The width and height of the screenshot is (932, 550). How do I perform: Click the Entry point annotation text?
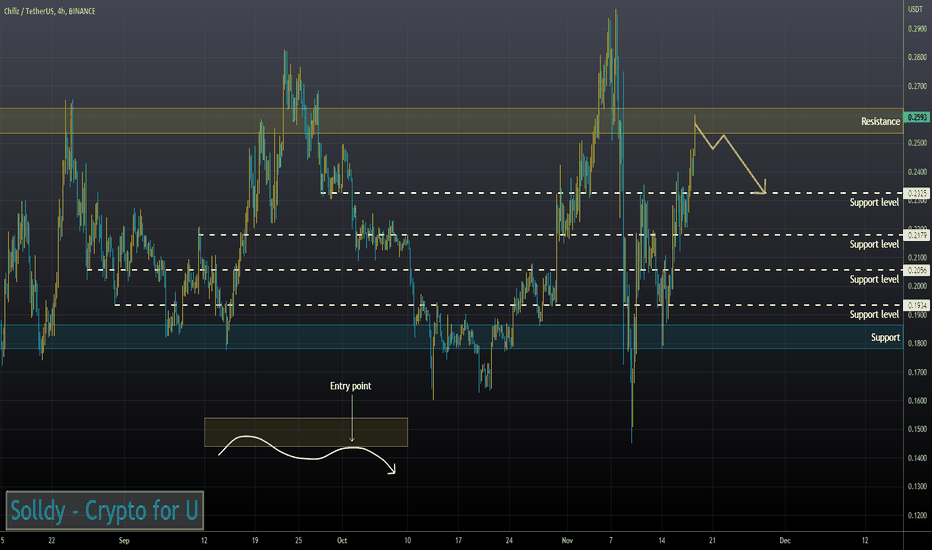coord(351,386)
